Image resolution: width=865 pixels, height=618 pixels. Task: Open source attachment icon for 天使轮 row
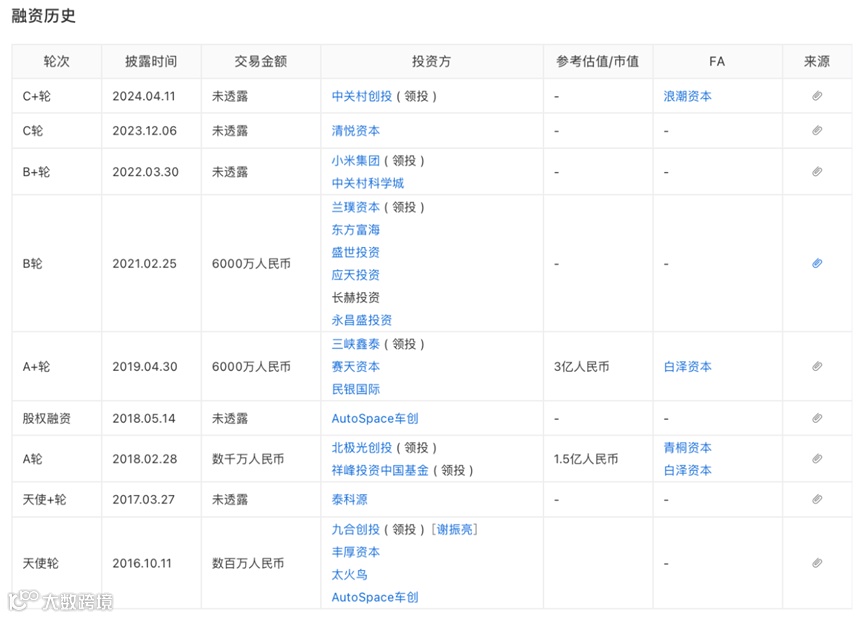click(x=817, y=563)
